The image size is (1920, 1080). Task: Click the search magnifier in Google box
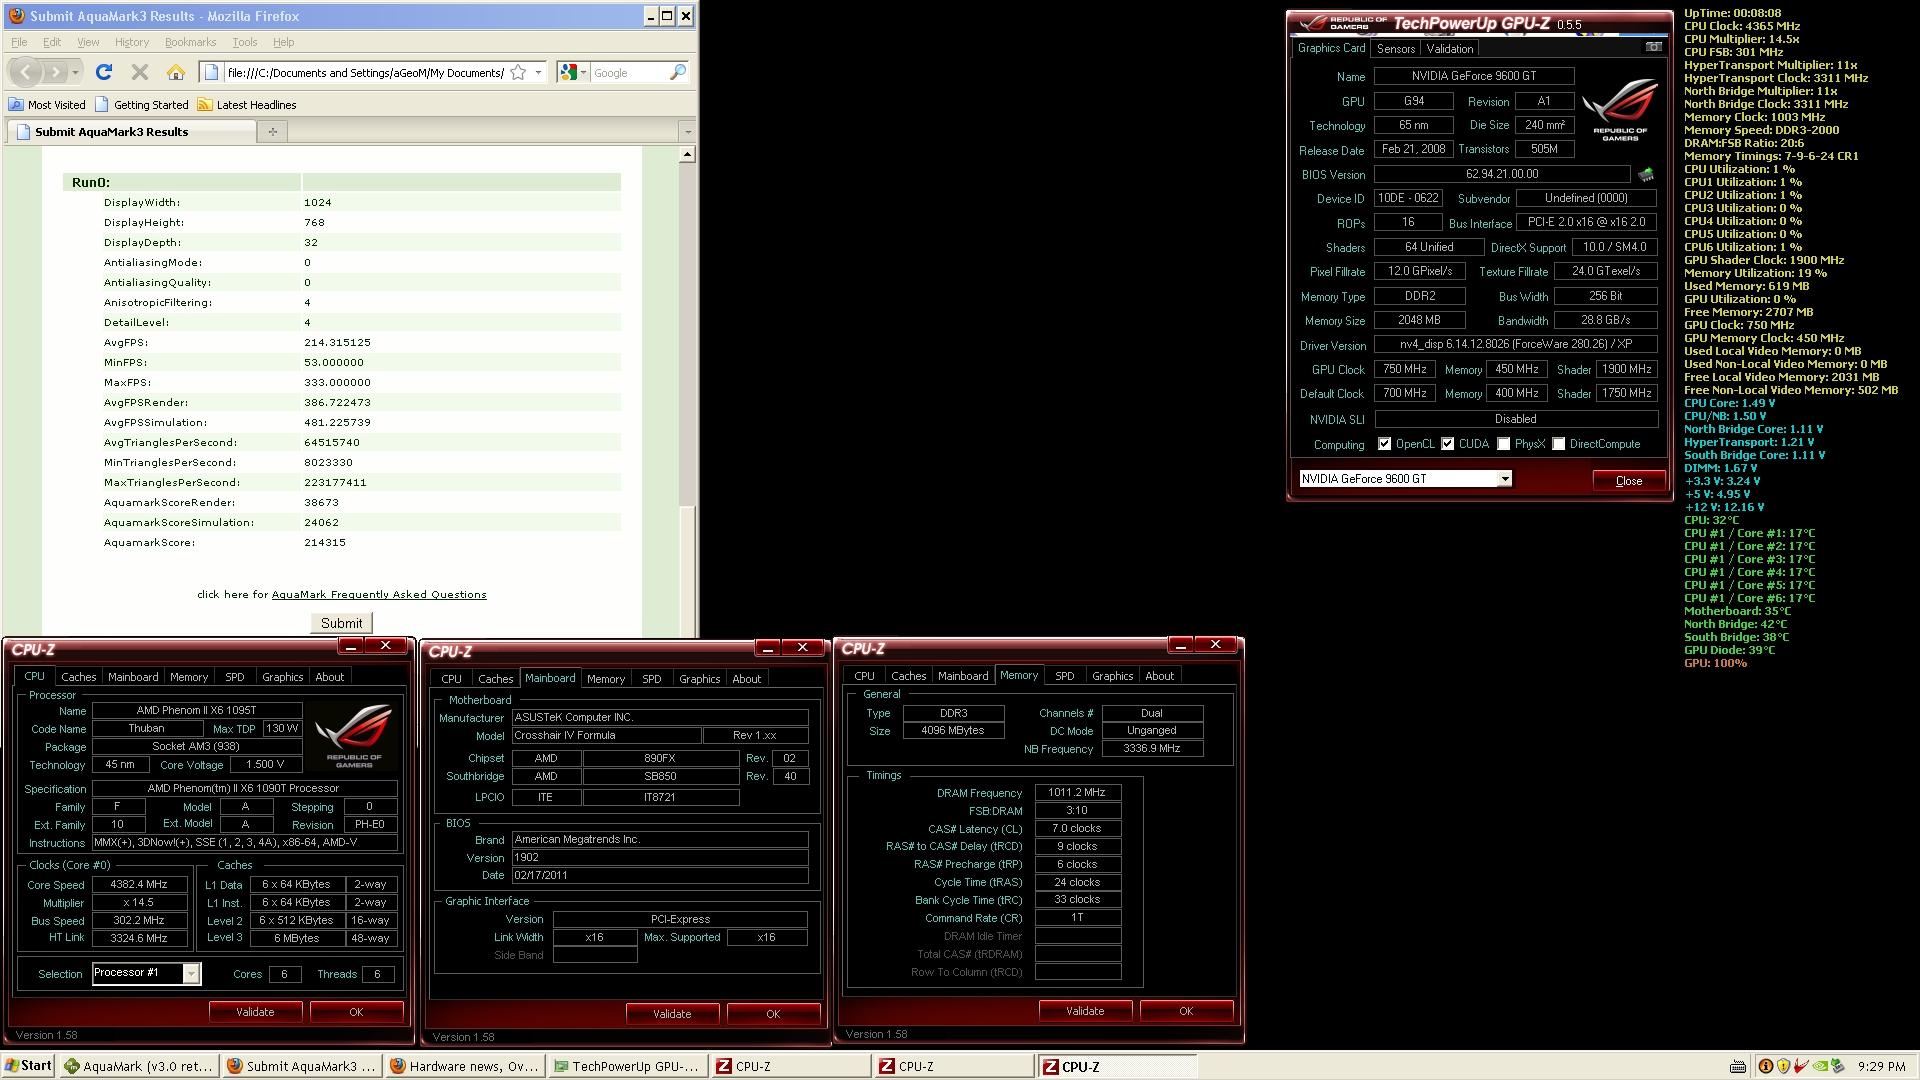coord(677,72)
